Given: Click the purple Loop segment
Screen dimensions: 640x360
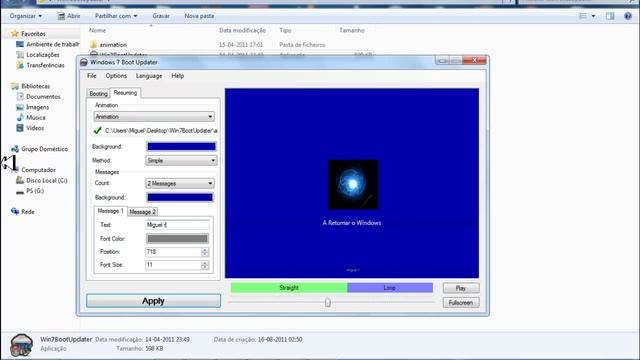Looking at the screenshot, I should 390,288.
